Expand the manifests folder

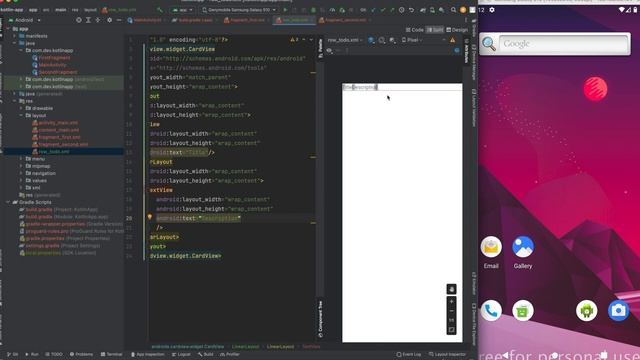point(15,36)
